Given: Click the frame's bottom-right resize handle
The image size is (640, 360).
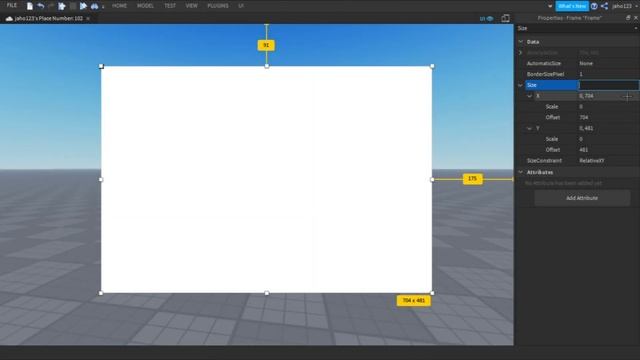Looking at the screenshot, I should 432,293.
